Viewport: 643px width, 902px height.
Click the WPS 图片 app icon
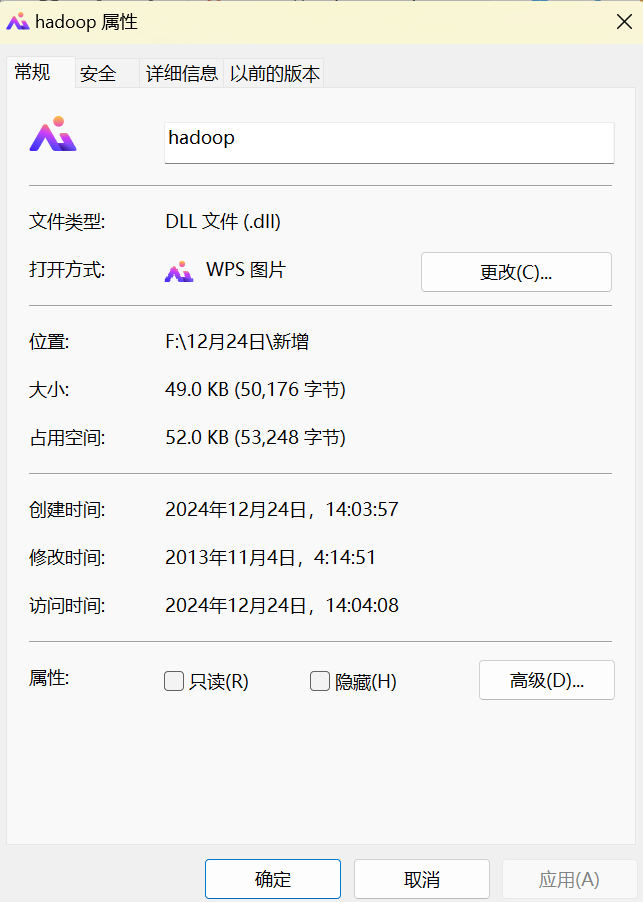[179, 272]
